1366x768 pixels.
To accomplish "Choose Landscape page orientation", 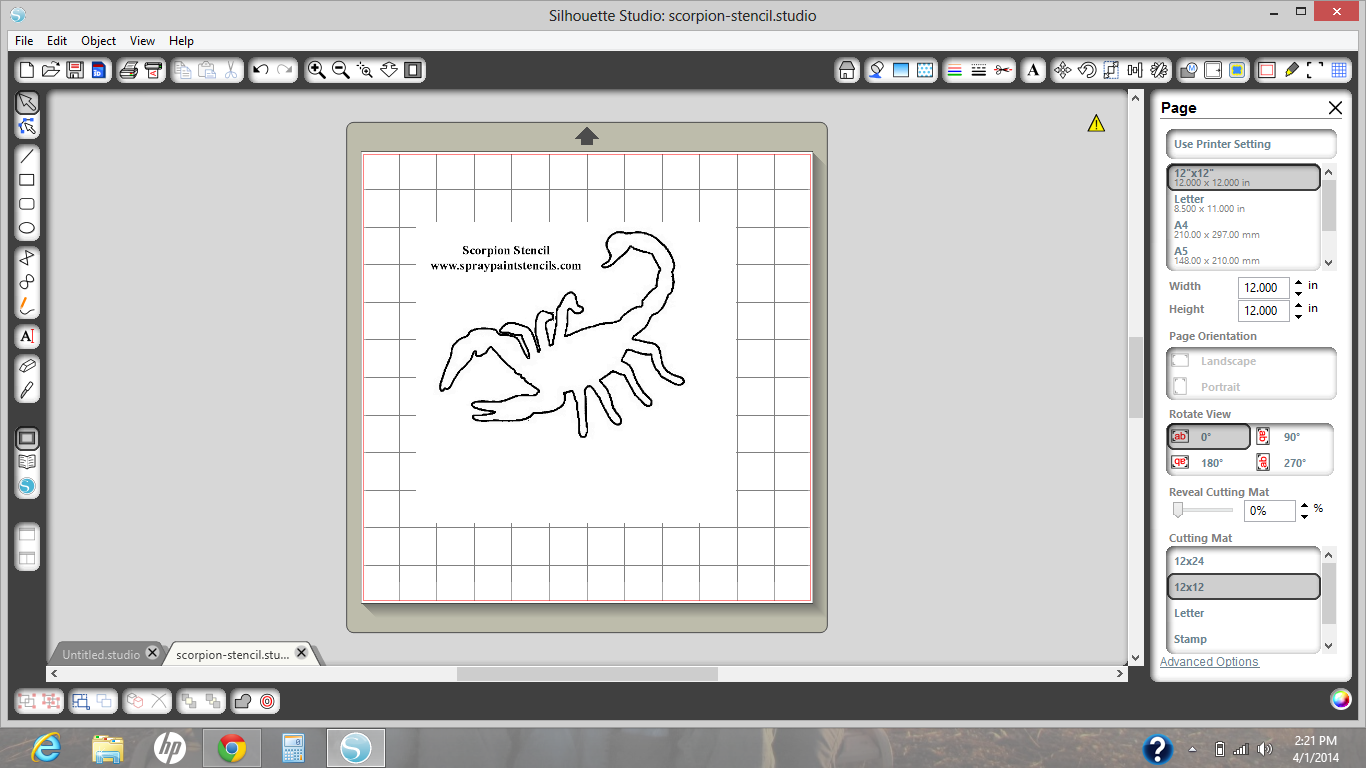I will 1251,361.
